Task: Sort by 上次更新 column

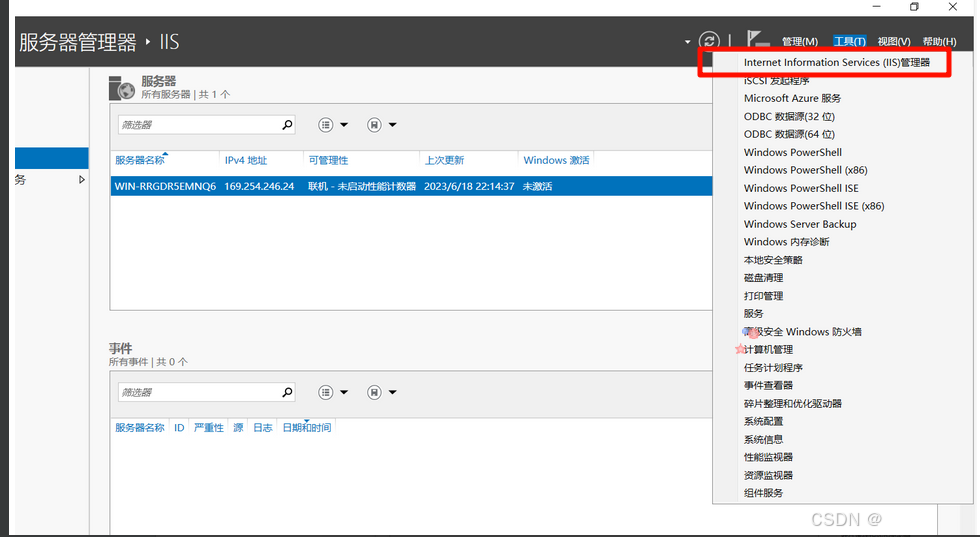Action: point(444,160)
